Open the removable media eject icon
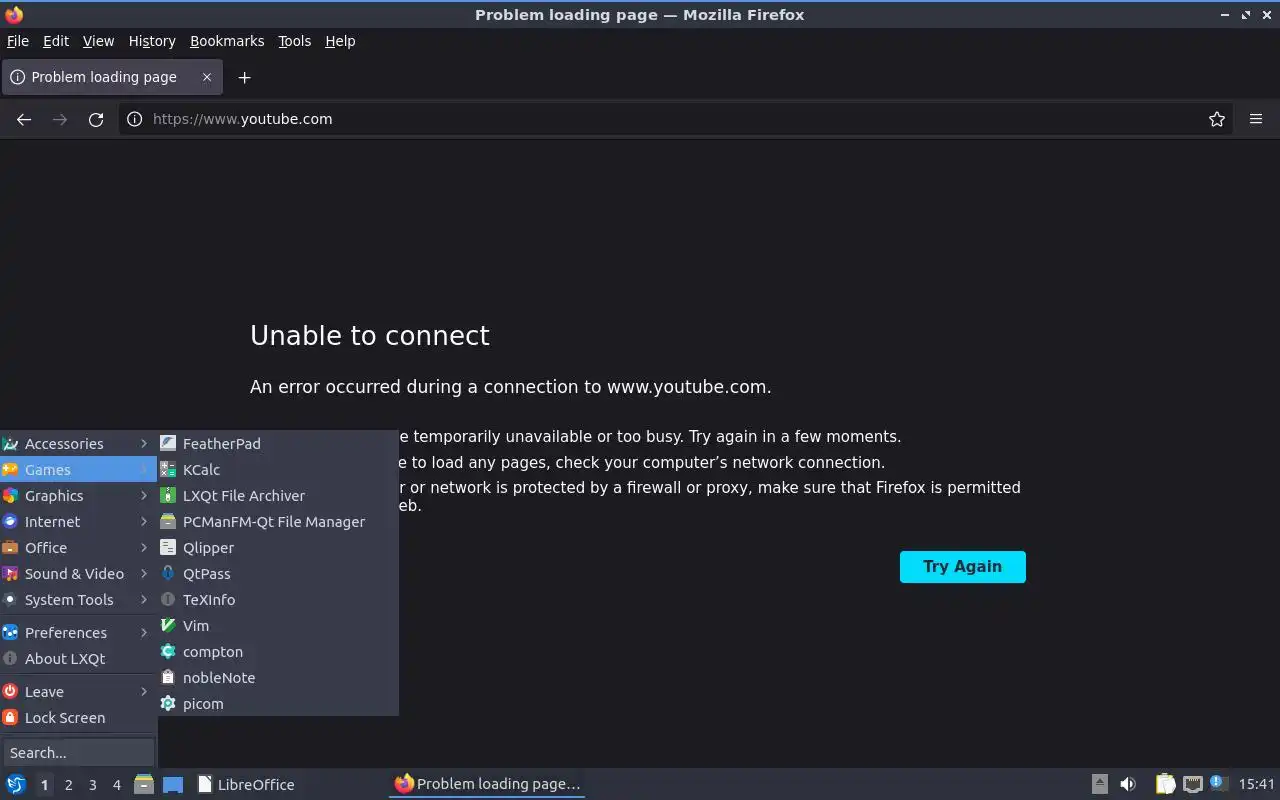The image size is (1280, 800). [x=1100, y=784]
